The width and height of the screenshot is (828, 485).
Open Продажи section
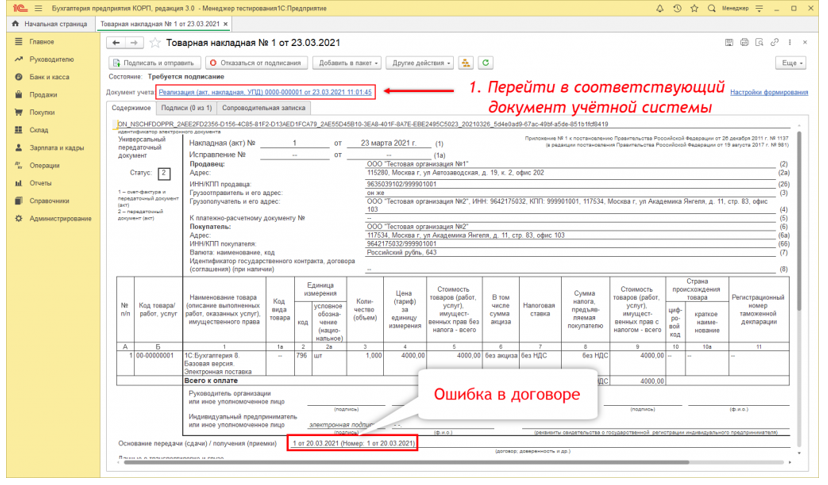coord(43,95)
